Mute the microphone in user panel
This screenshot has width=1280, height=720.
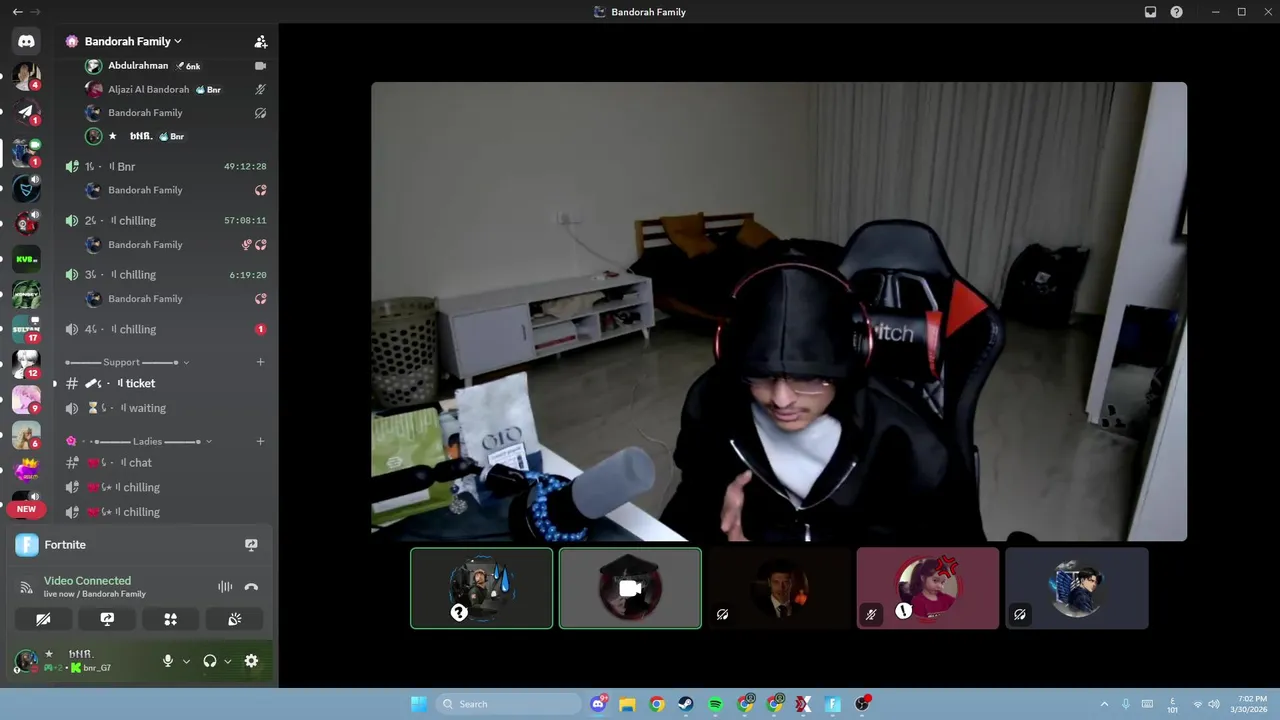point(168,661)
